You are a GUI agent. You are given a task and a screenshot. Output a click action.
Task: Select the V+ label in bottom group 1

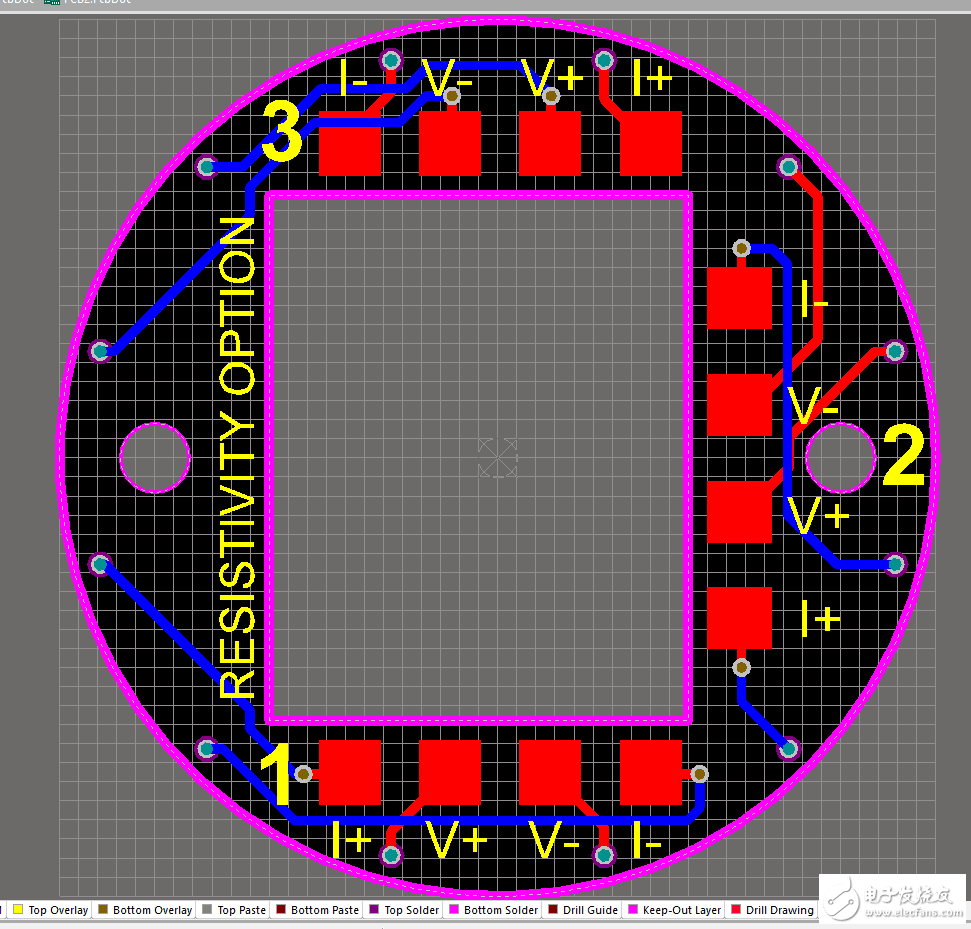(456, 839)
